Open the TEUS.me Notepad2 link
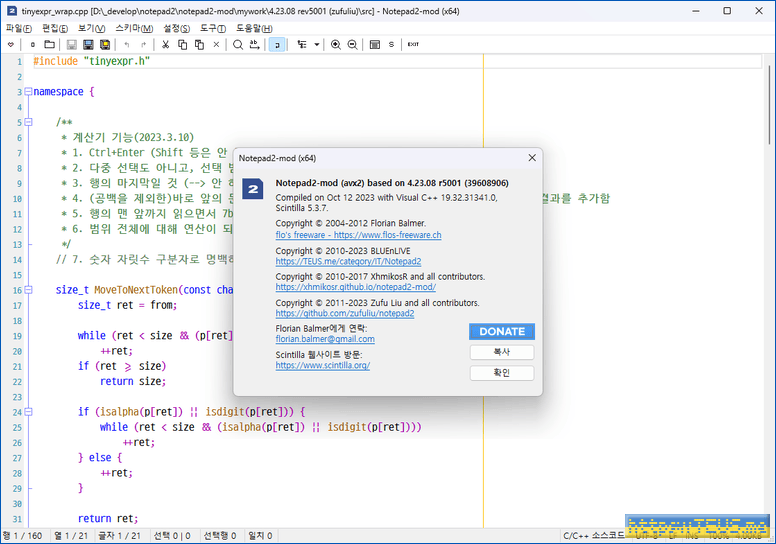This screenshot has height=544, width=776. 348,261
